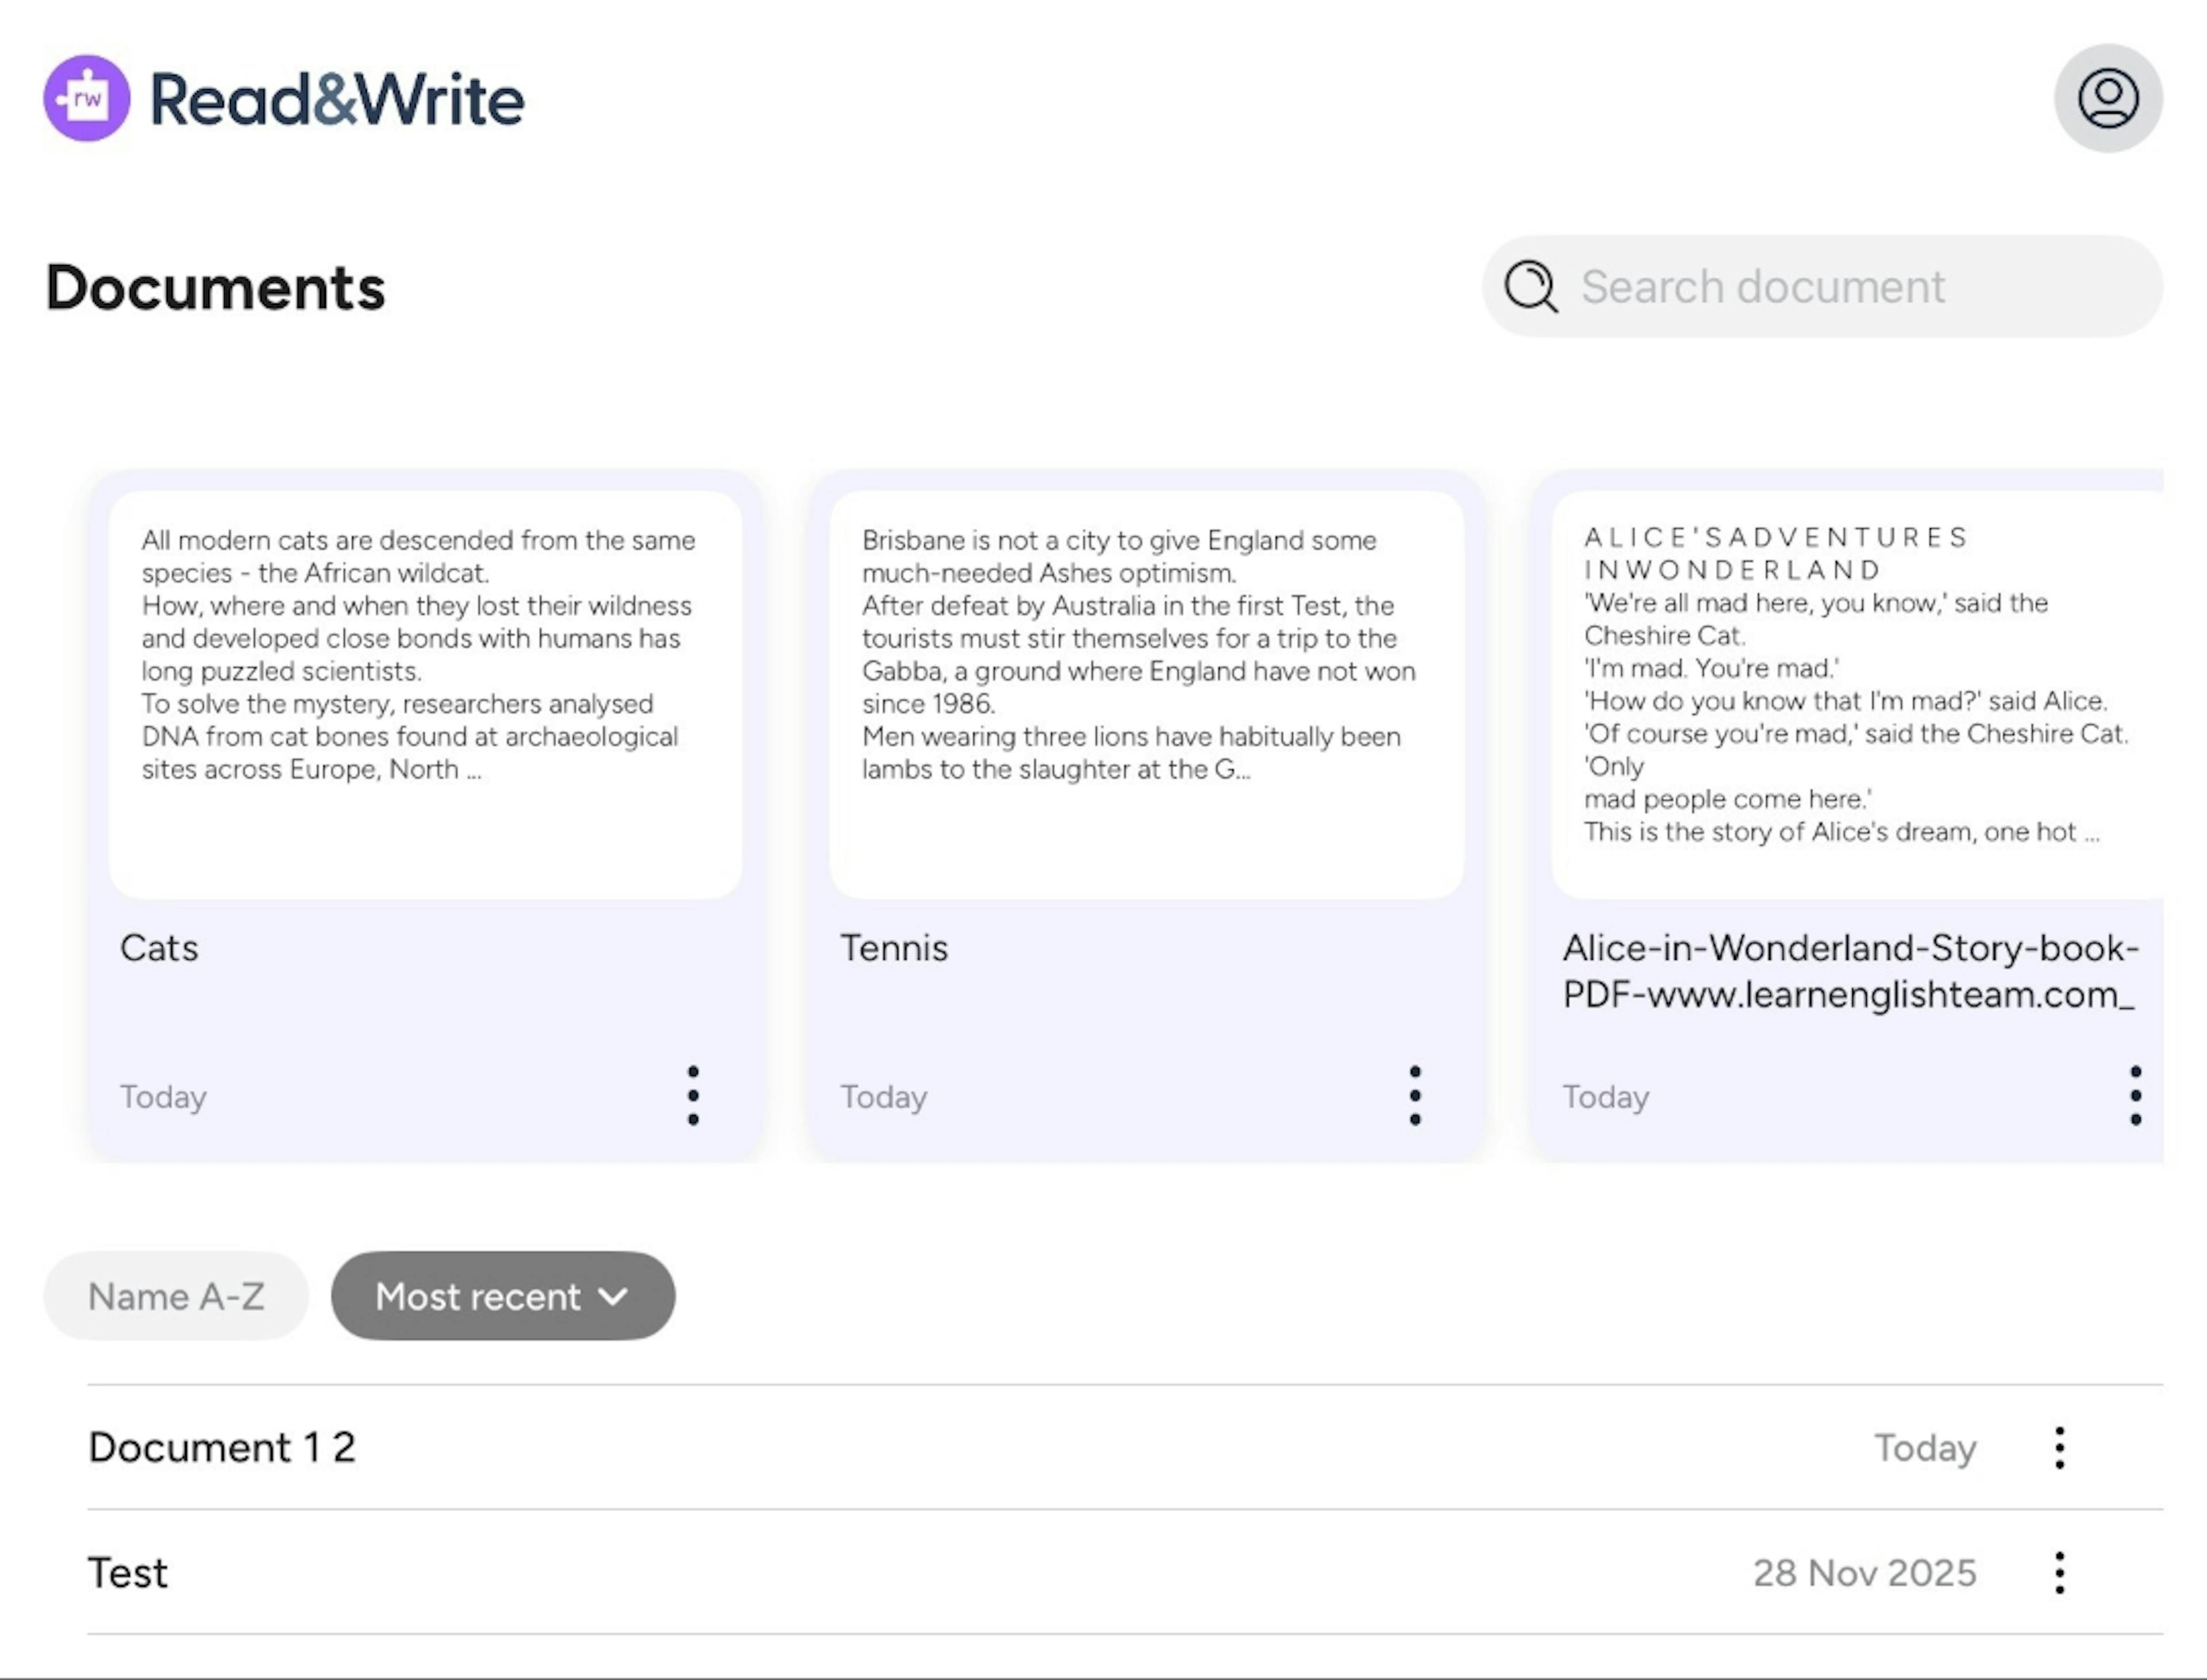This screenshot has height=1680, width=2207.
Task: Click the search magnifier icon
Action: click(1530, 287)
